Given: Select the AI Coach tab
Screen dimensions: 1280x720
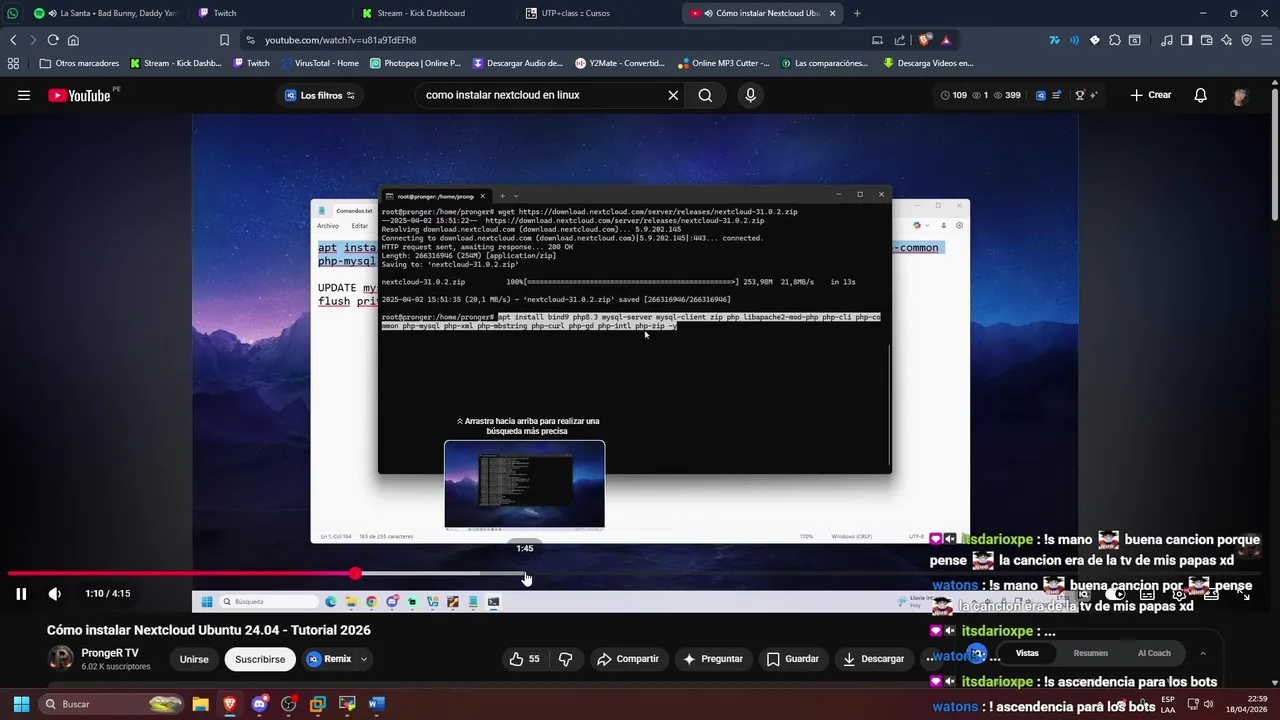Looking at the screenshot, I should [x=1154, y=653].
